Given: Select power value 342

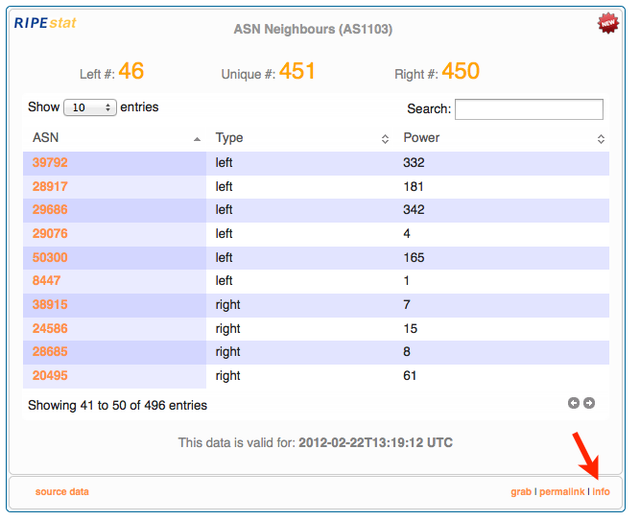Looking at the screenshot, I should click(x=414, y=210).
